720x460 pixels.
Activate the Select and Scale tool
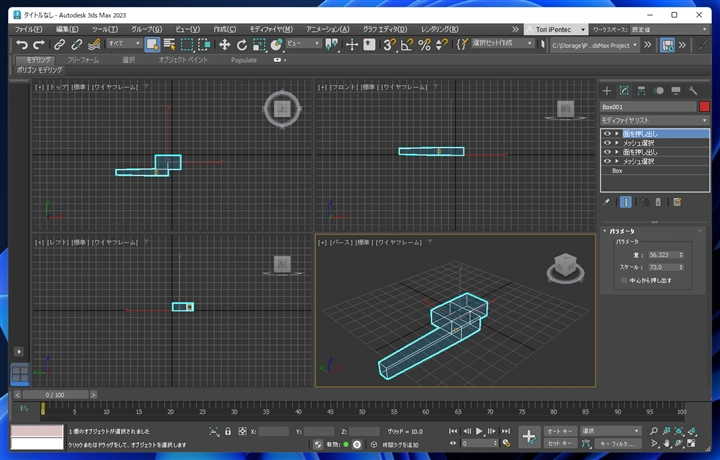pyautogui.click(x=259, y=45)
